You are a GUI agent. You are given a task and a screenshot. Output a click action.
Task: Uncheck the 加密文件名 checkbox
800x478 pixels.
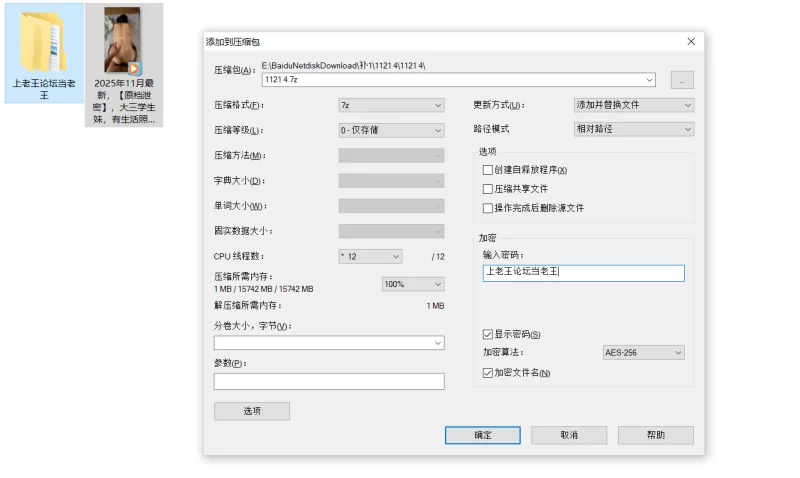click(488, 373)
